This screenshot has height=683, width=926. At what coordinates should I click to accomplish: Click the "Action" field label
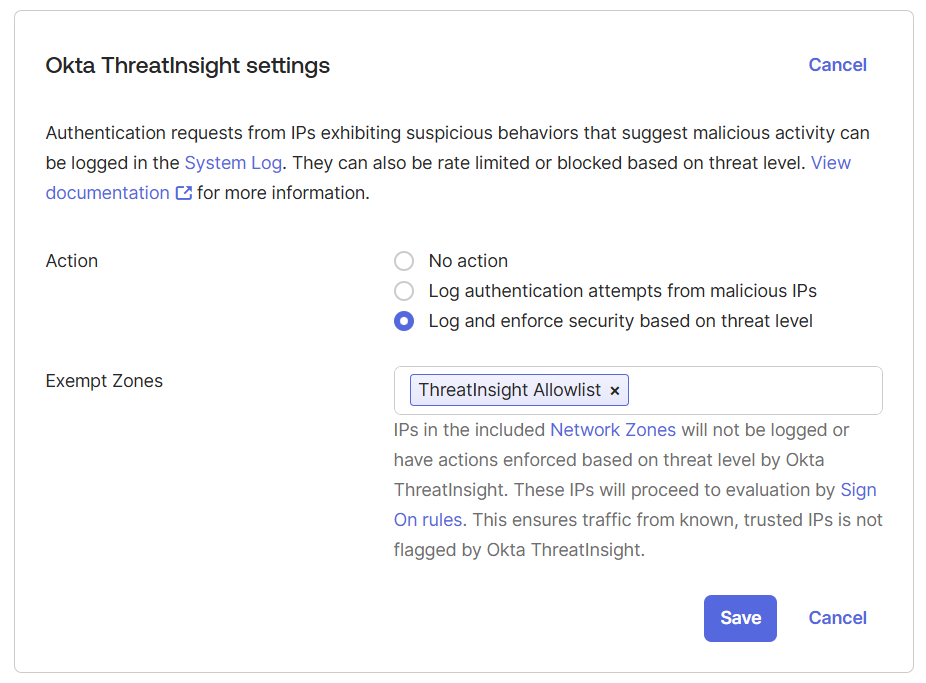[x=72, y=261]
